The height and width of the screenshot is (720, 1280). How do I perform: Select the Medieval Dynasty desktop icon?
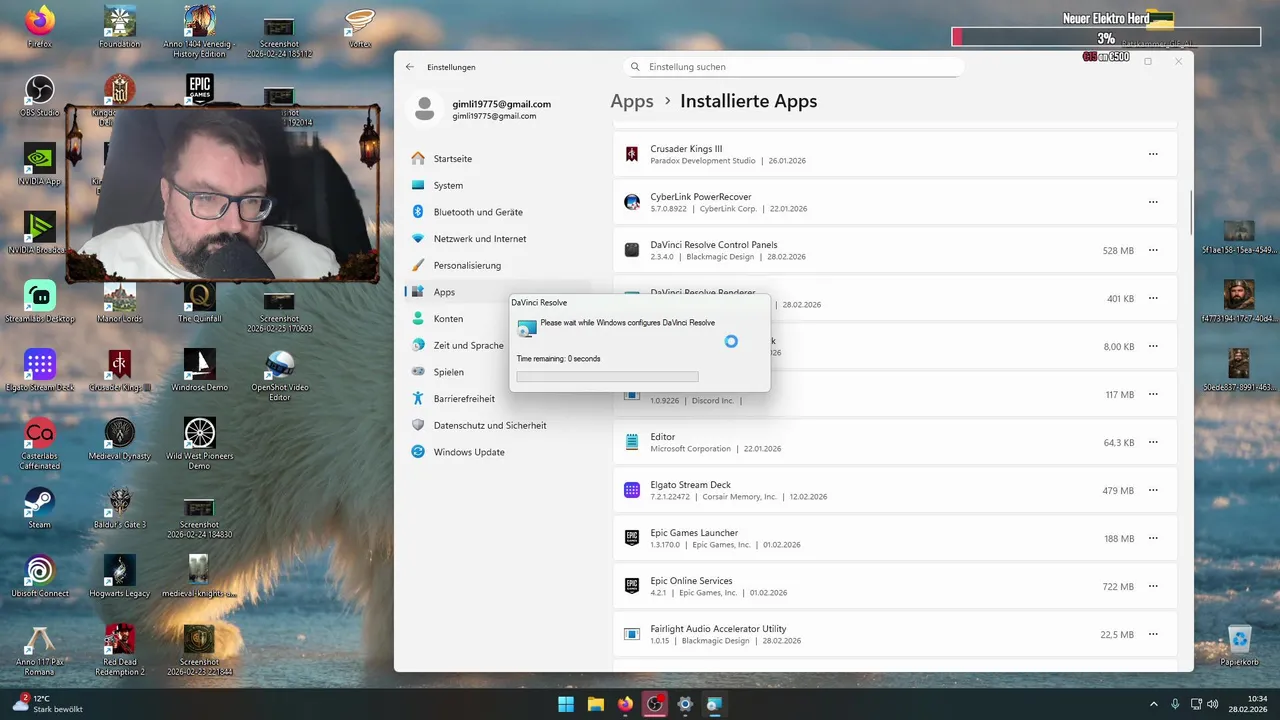[x=120, y=438]
